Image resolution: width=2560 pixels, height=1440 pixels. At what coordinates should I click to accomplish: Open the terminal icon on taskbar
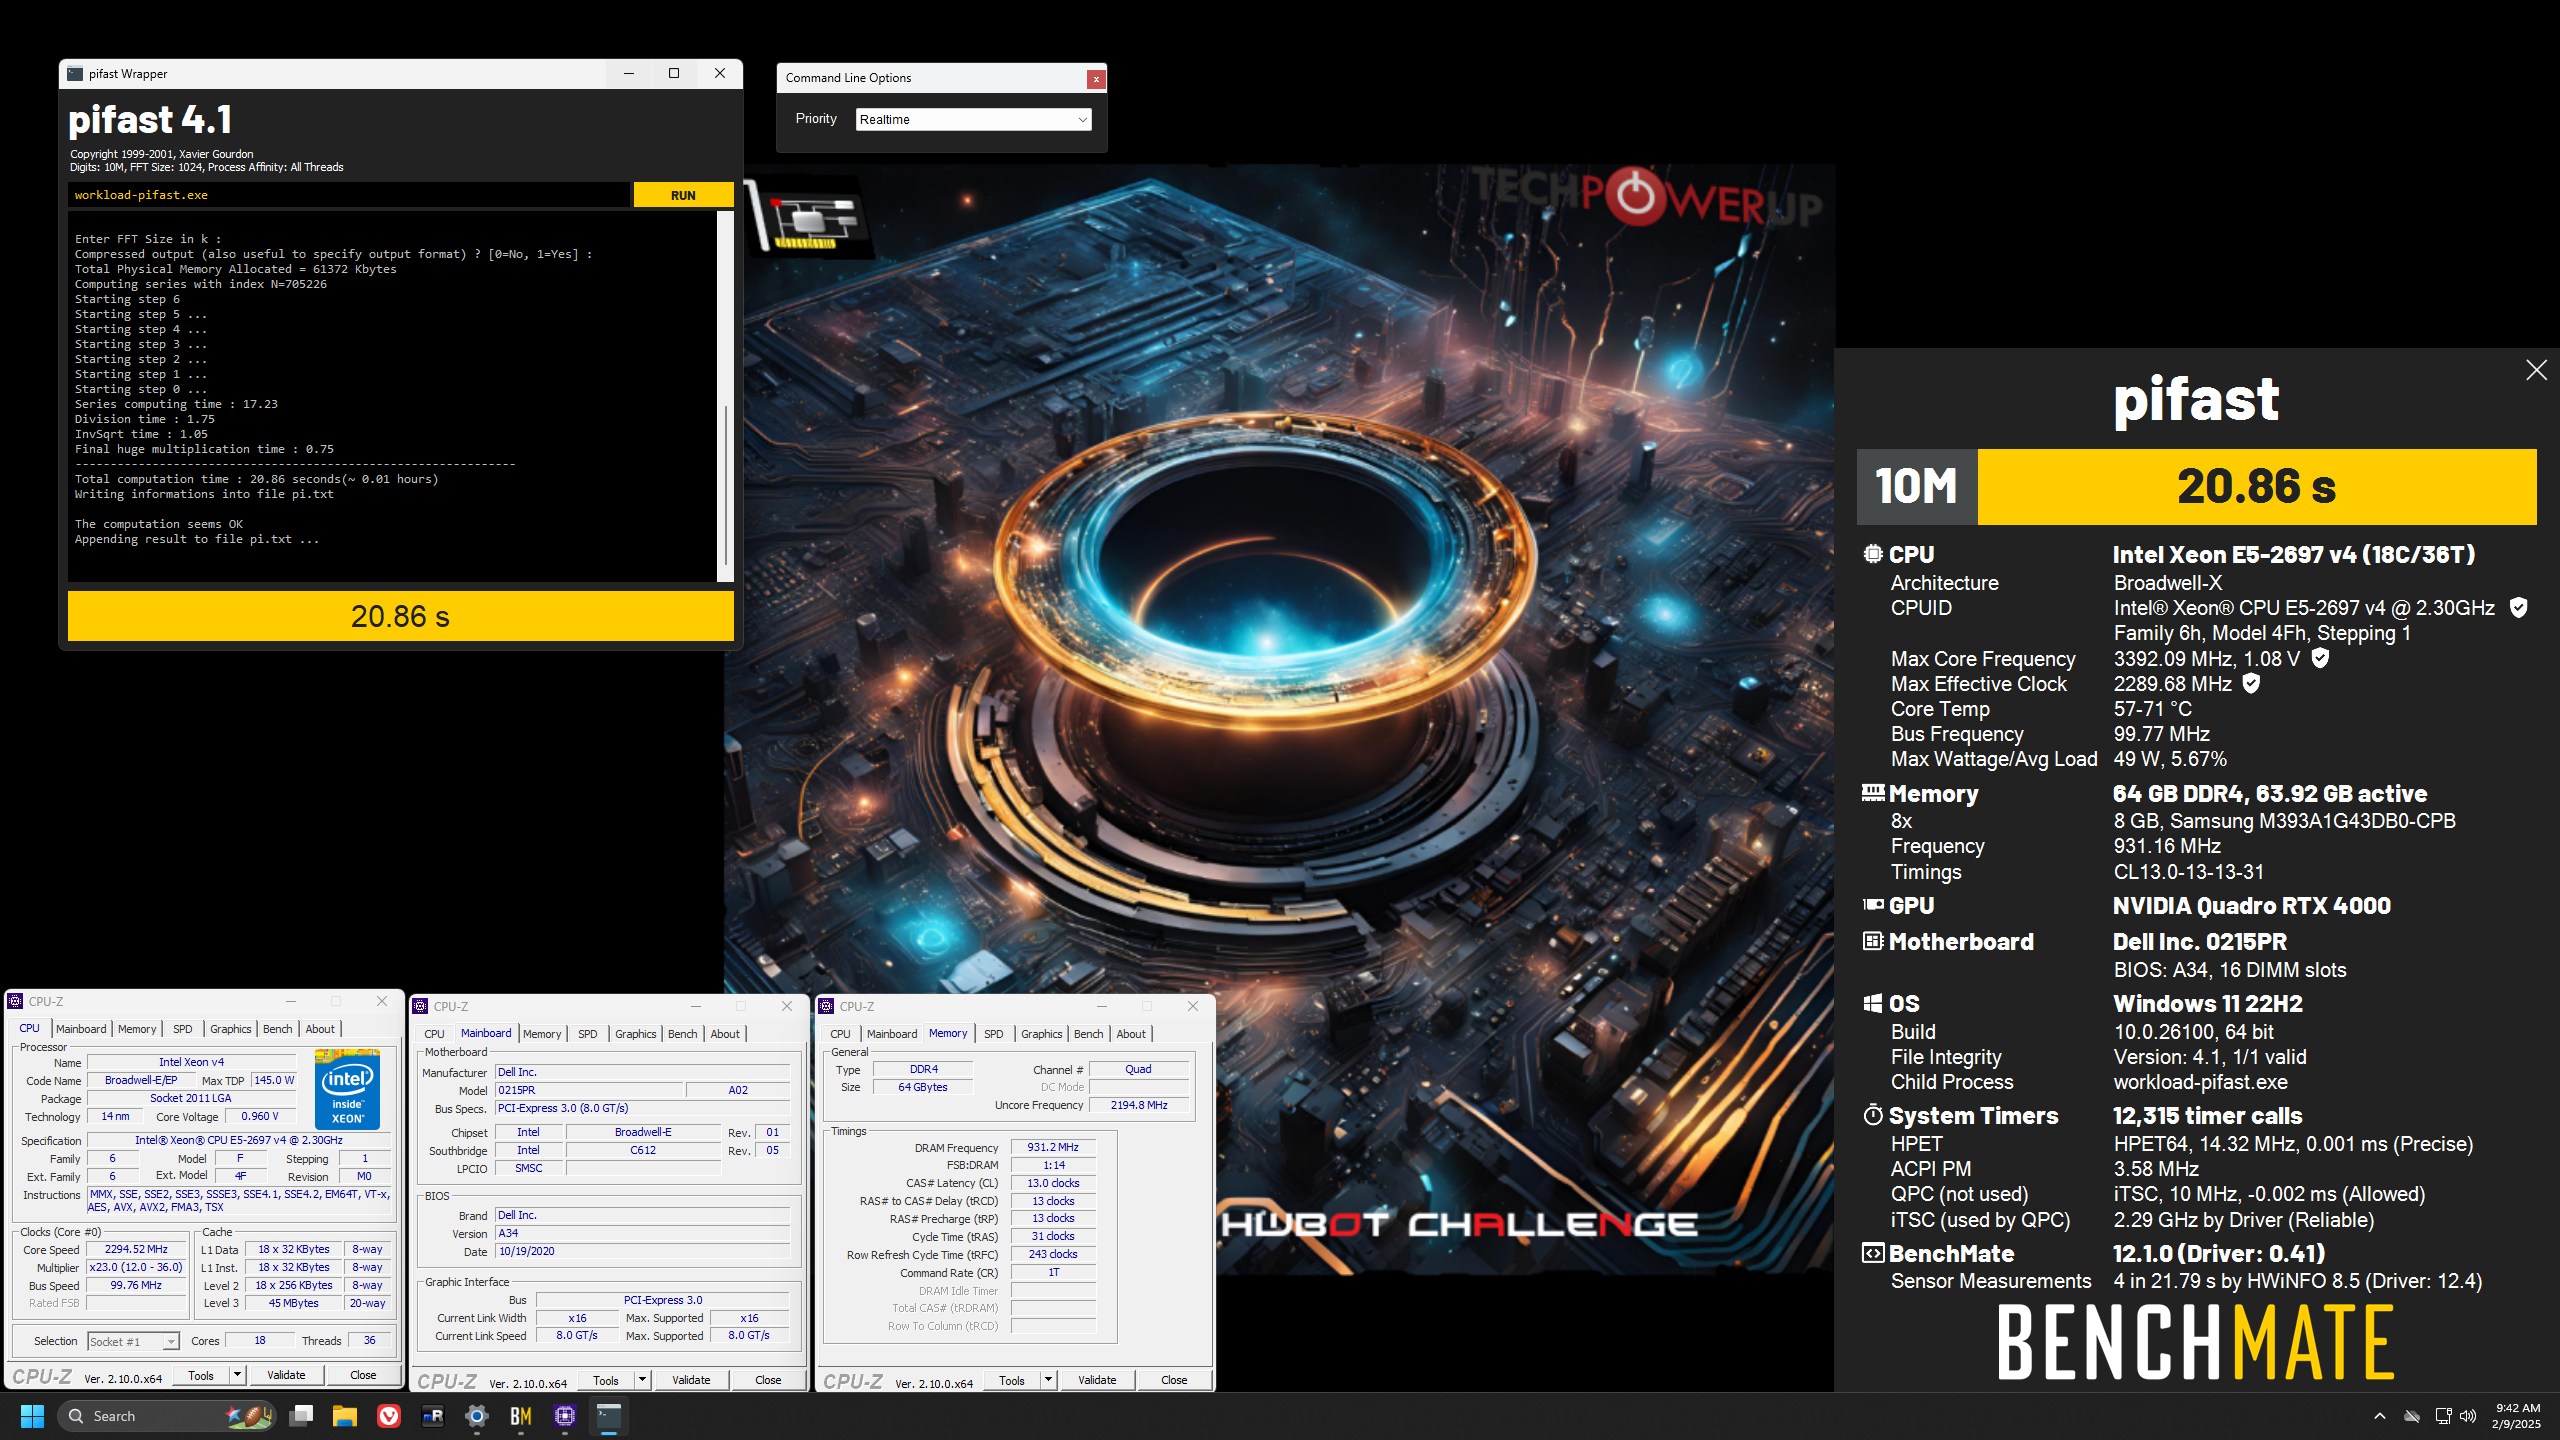pos(609,1416)
